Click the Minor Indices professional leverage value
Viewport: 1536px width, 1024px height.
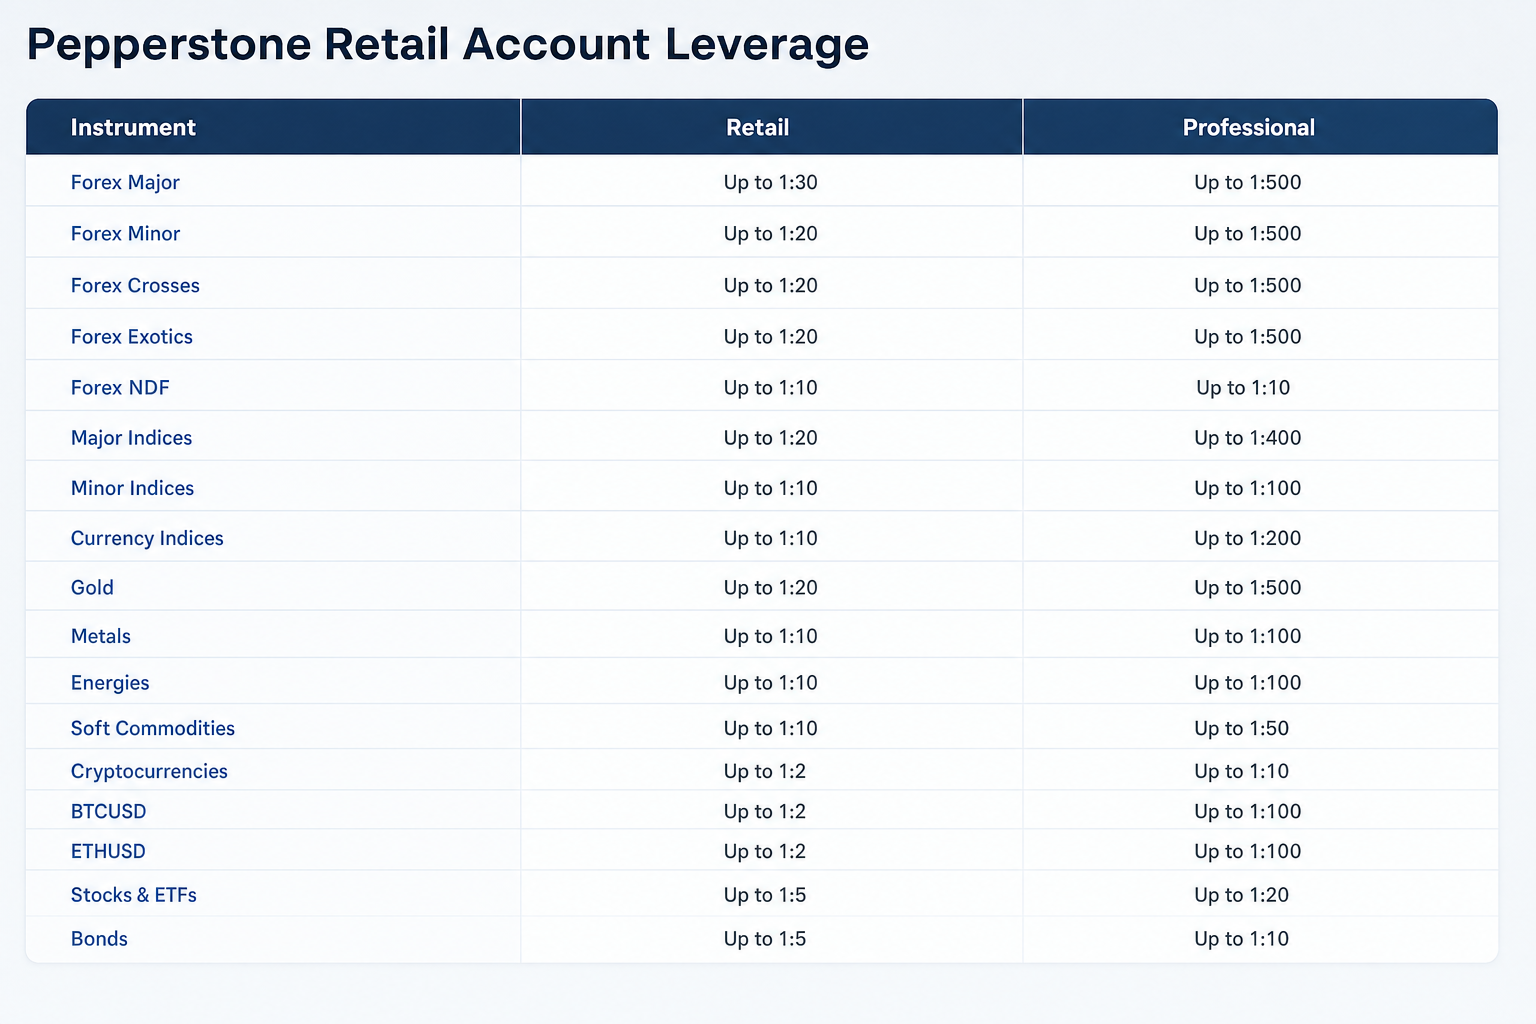click(x=1248, y=488)
